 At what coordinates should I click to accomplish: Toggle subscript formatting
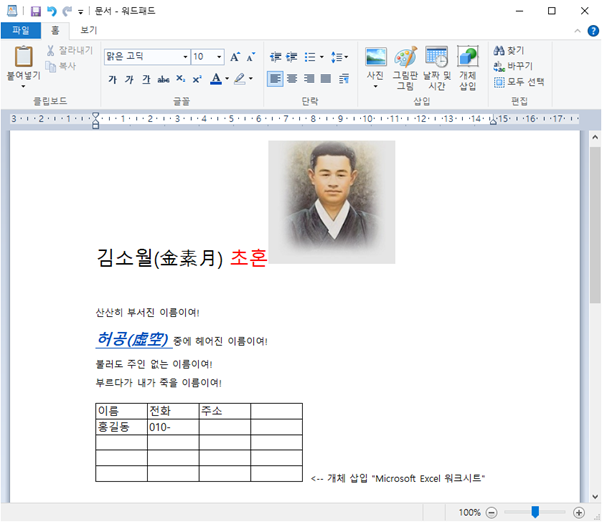click(180, 79)
